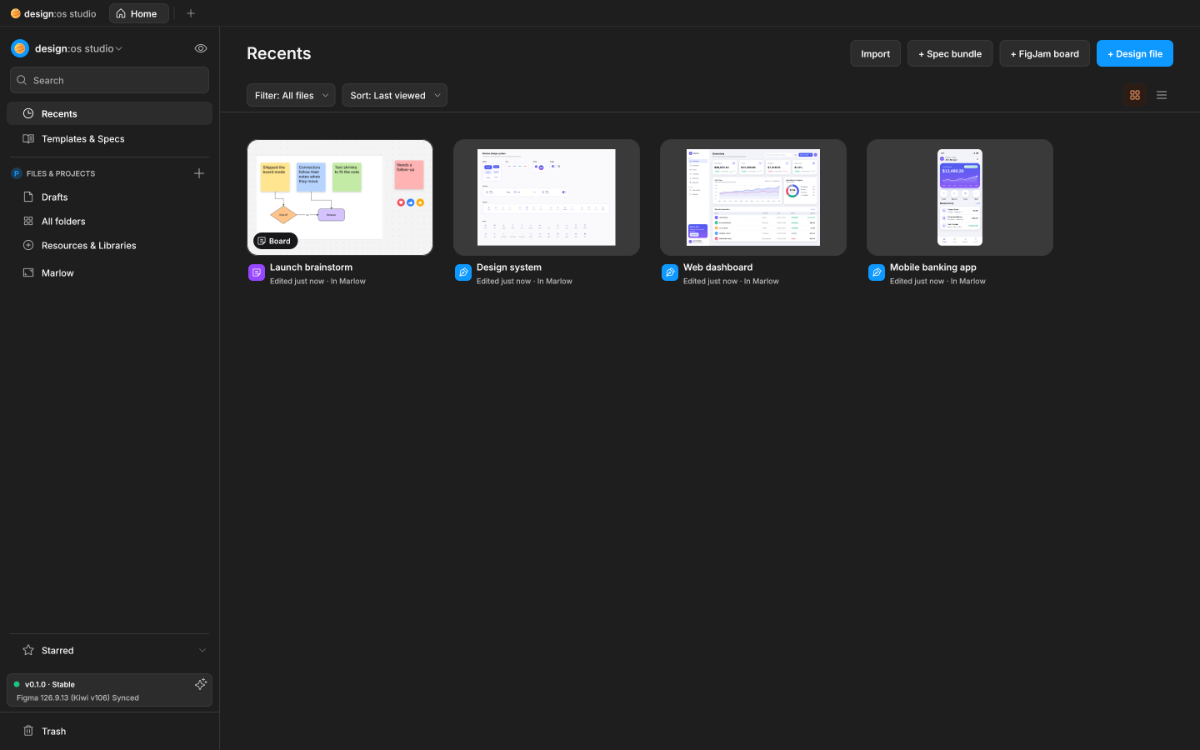1200x750 pixels.
Task: Click the sparkle icon in version panel
Action: click(201, 684)
